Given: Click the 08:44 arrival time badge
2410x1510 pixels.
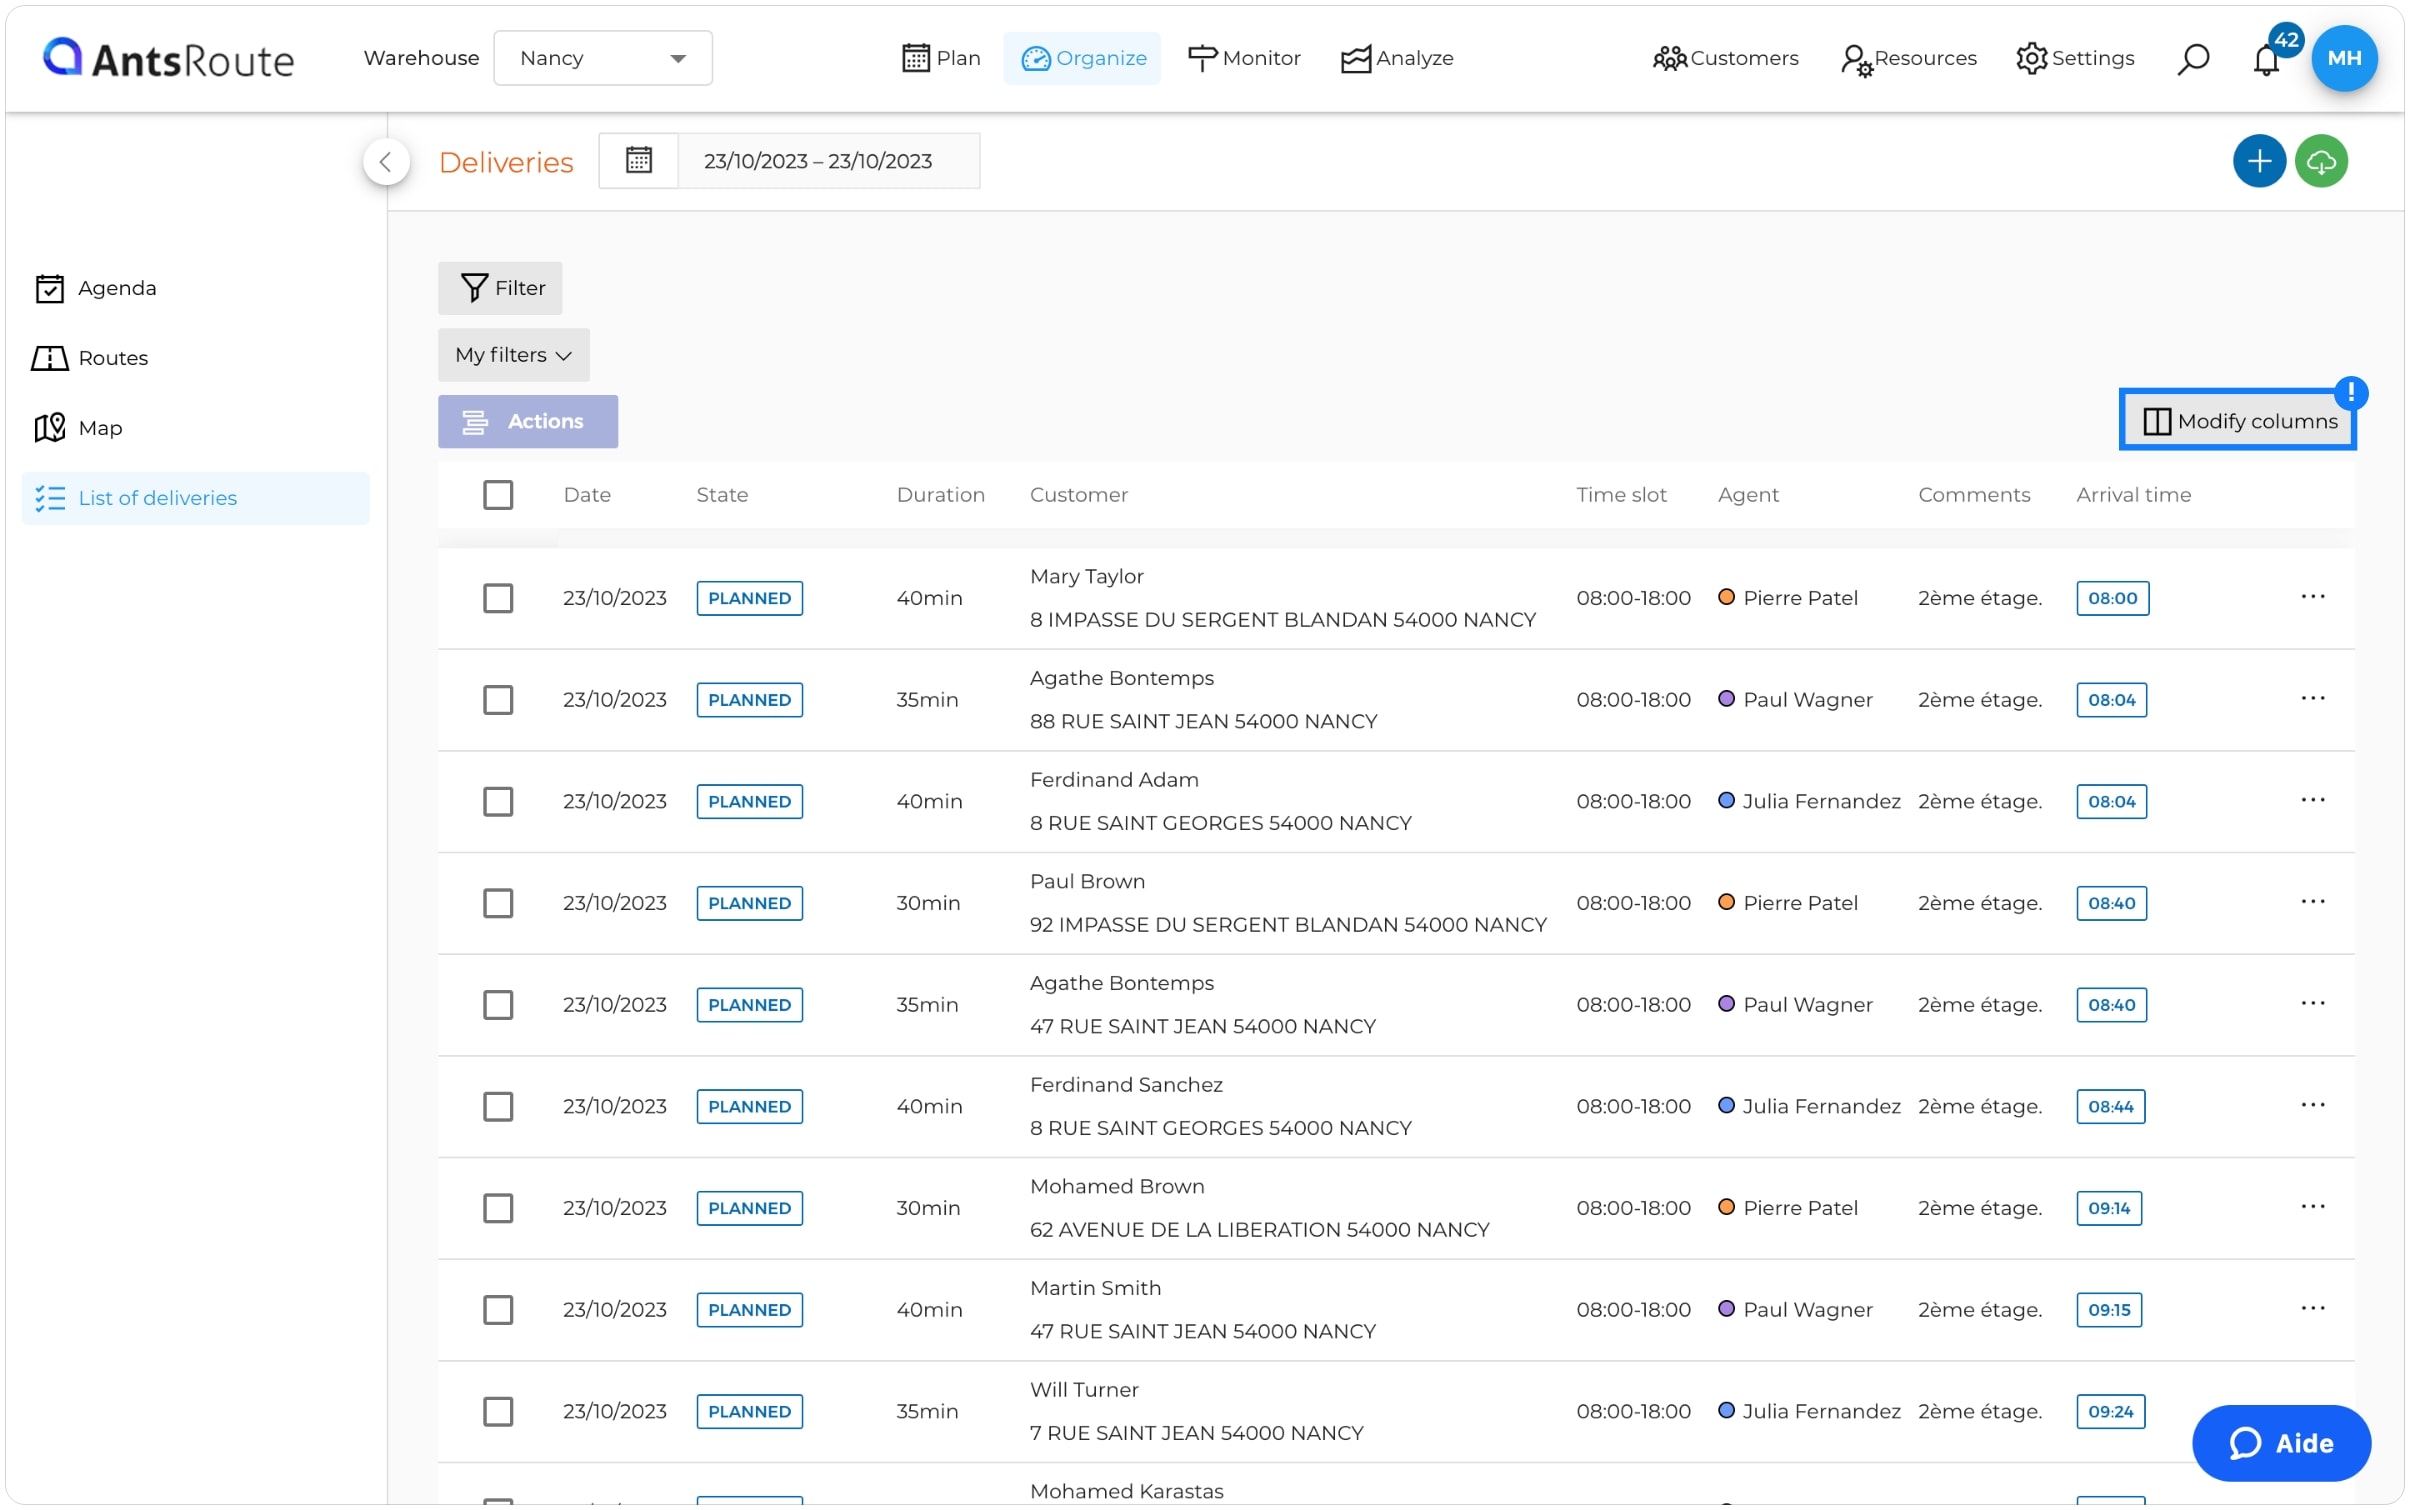Looking at the screenshot, I should pyautogui.click(x=2110, y=1107).
